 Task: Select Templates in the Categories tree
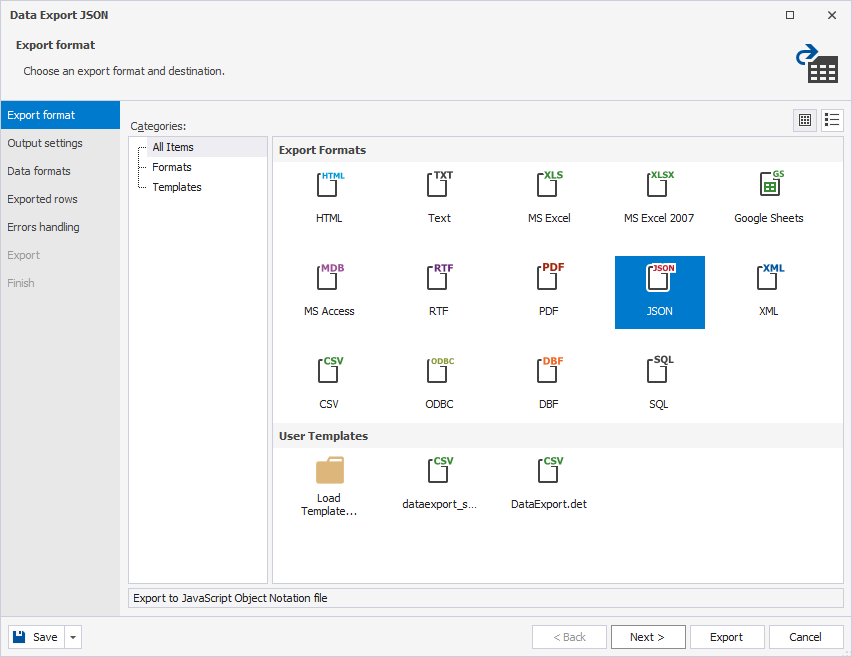177,187
